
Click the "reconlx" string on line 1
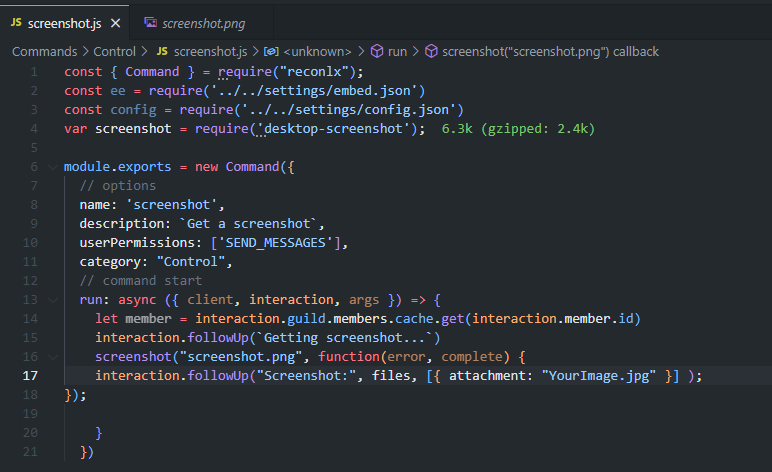(x=314, y=72)
